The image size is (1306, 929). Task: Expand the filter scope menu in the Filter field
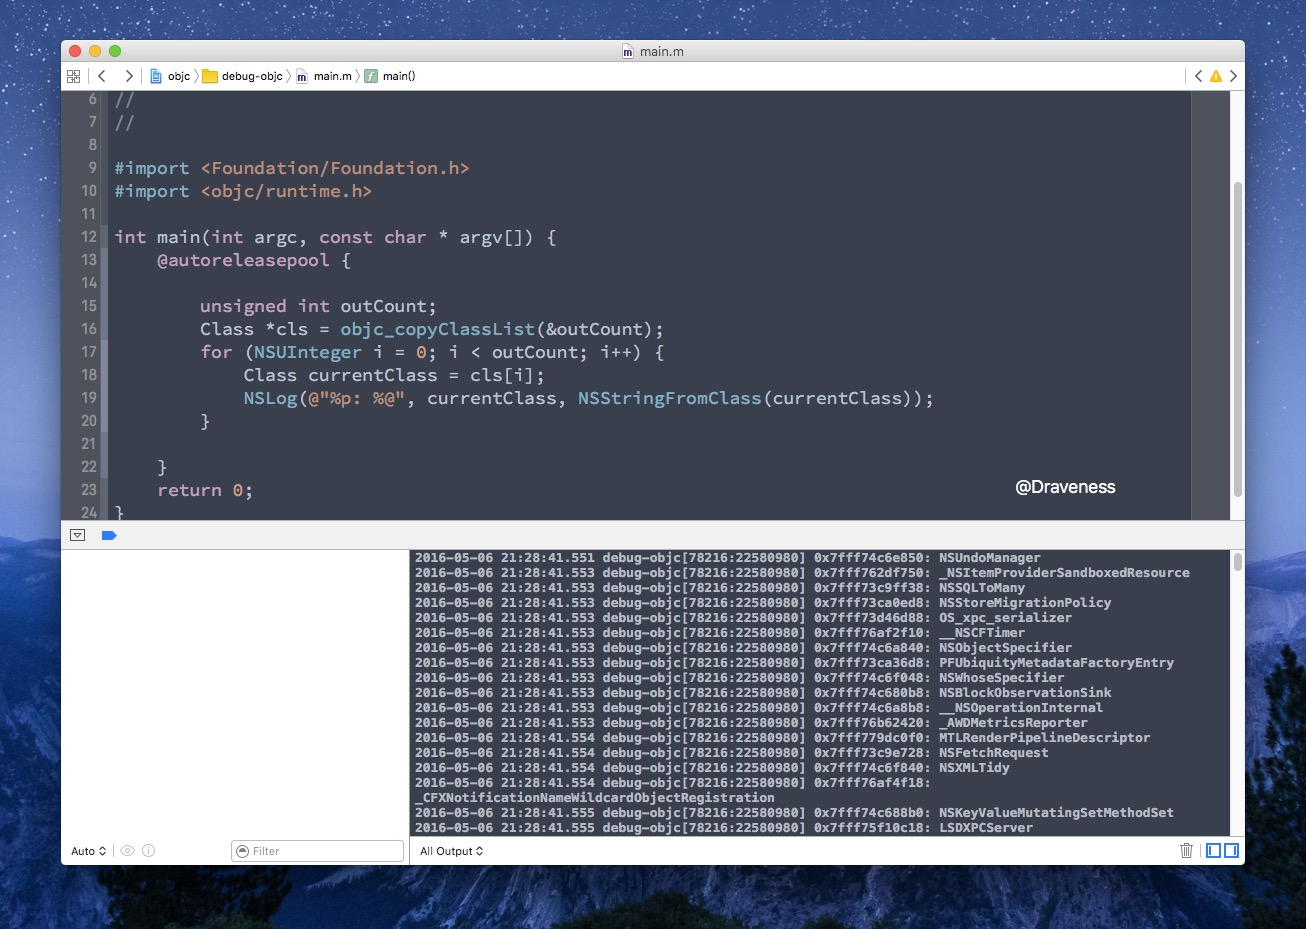pos(241,851)
